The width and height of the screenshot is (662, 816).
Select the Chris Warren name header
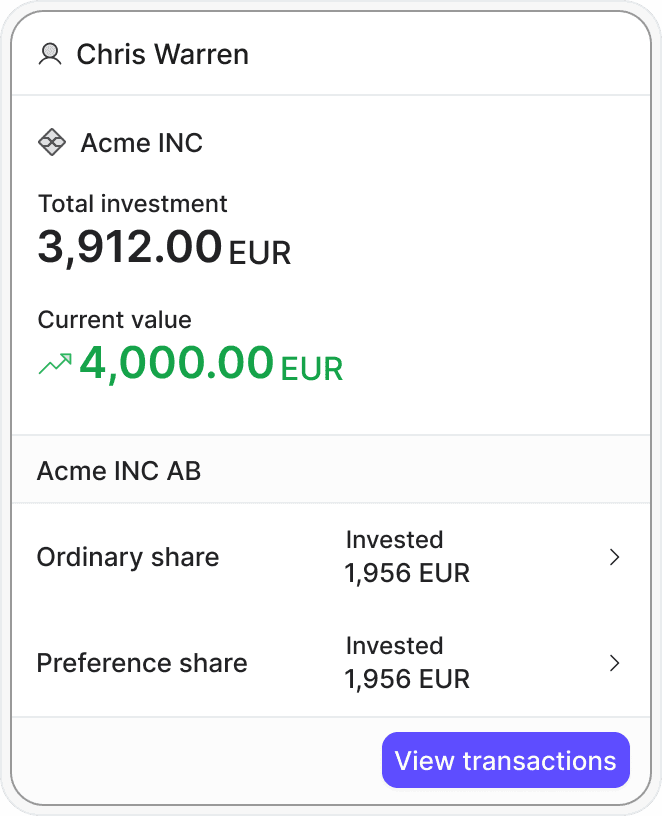[162, 54]
